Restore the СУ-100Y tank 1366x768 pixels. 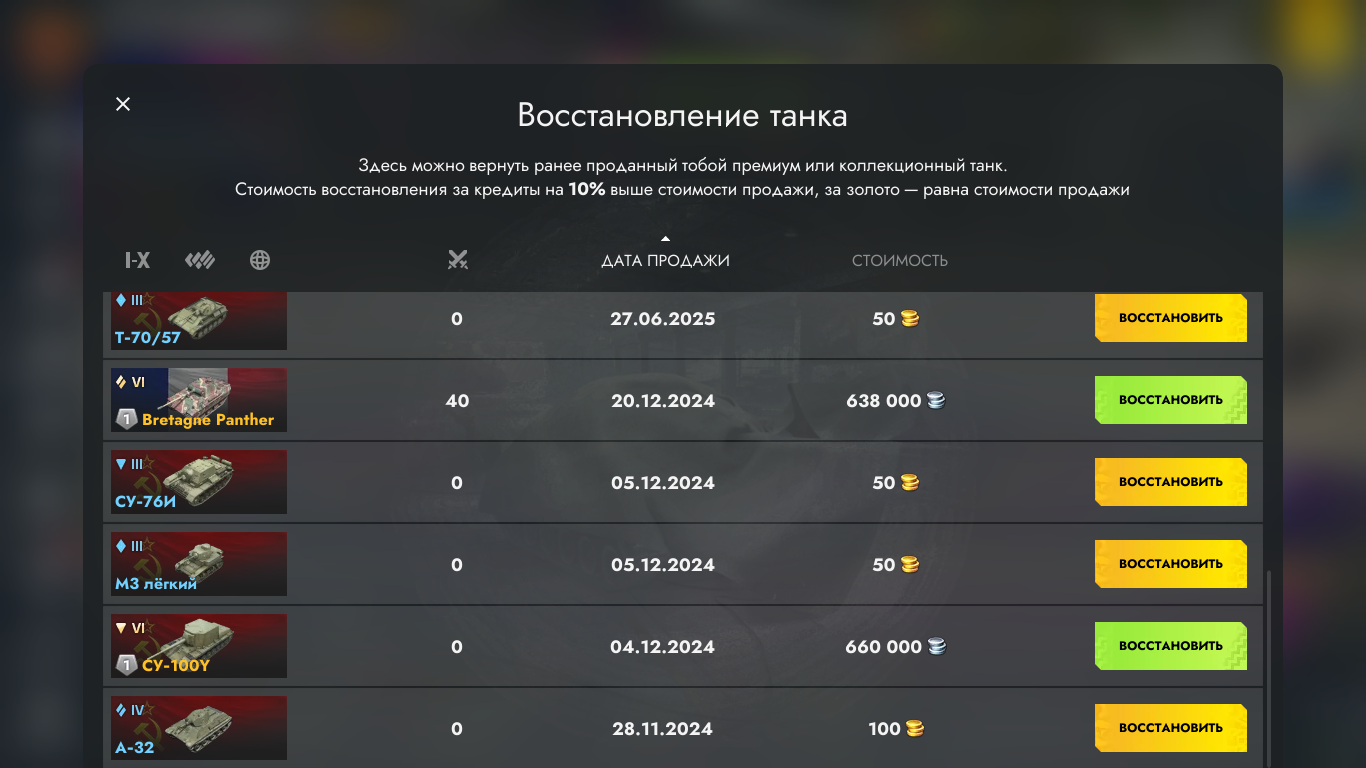pos(1170,646)
